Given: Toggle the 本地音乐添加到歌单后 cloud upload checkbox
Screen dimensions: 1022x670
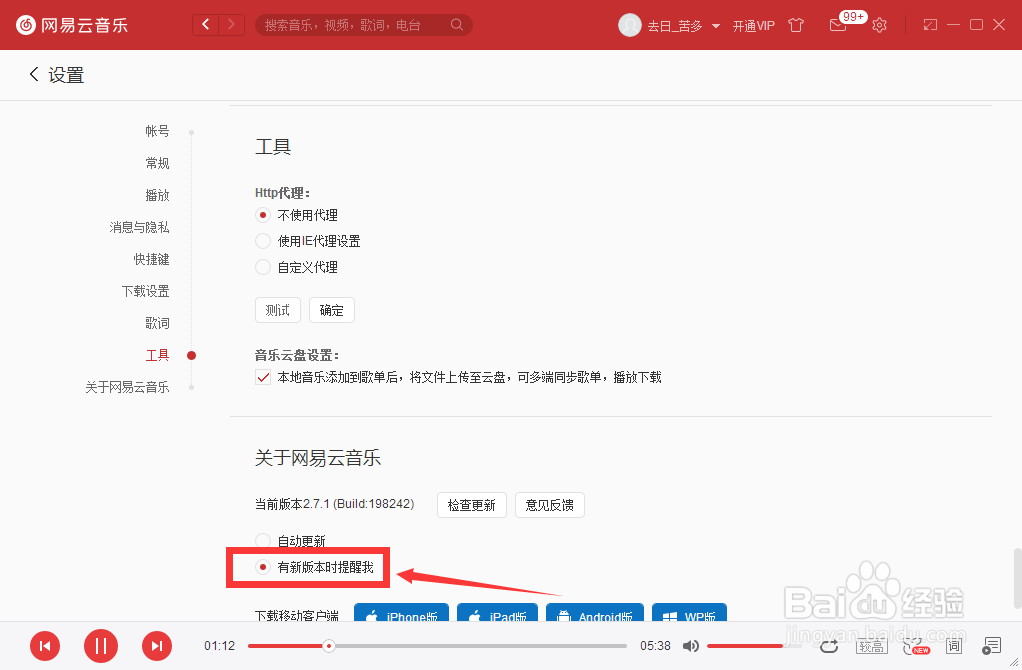Looking at the screenshot, I should tap(263, 377).
